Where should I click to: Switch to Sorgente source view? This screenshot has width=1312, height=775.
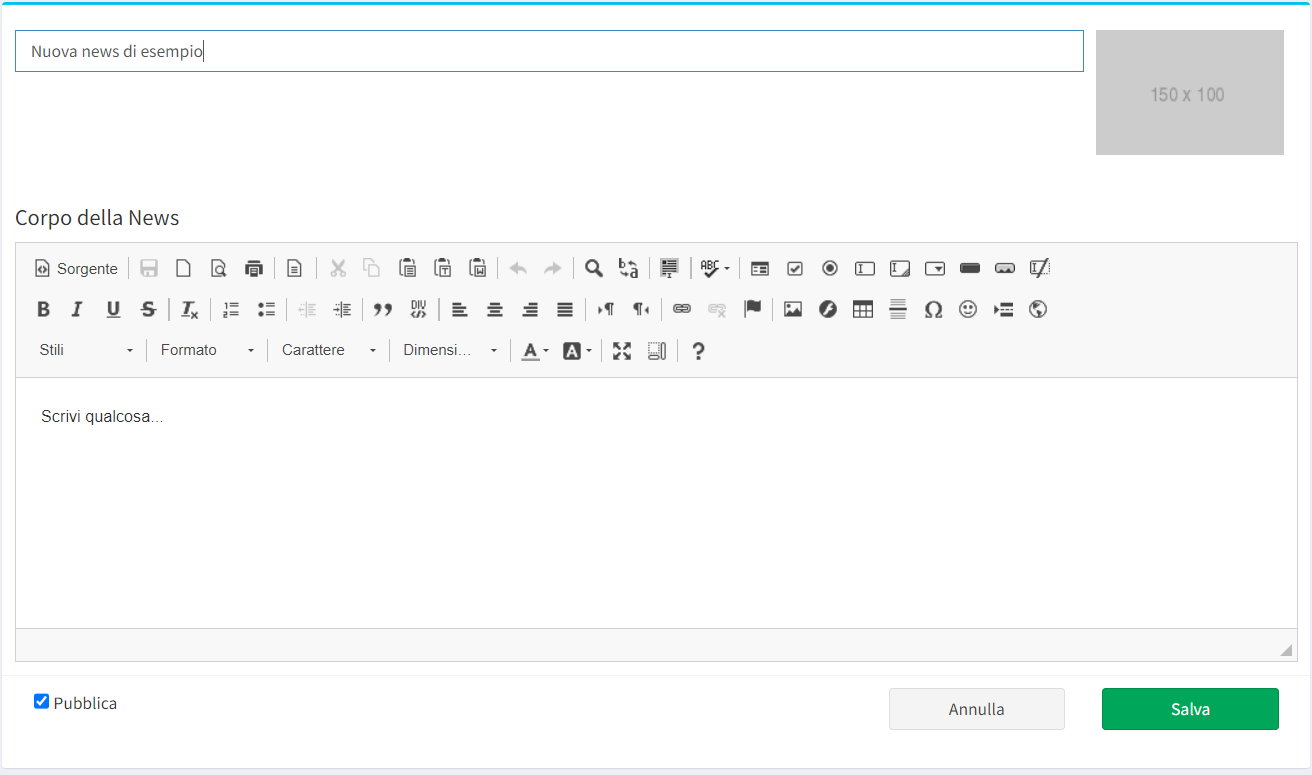click(76, 268)
